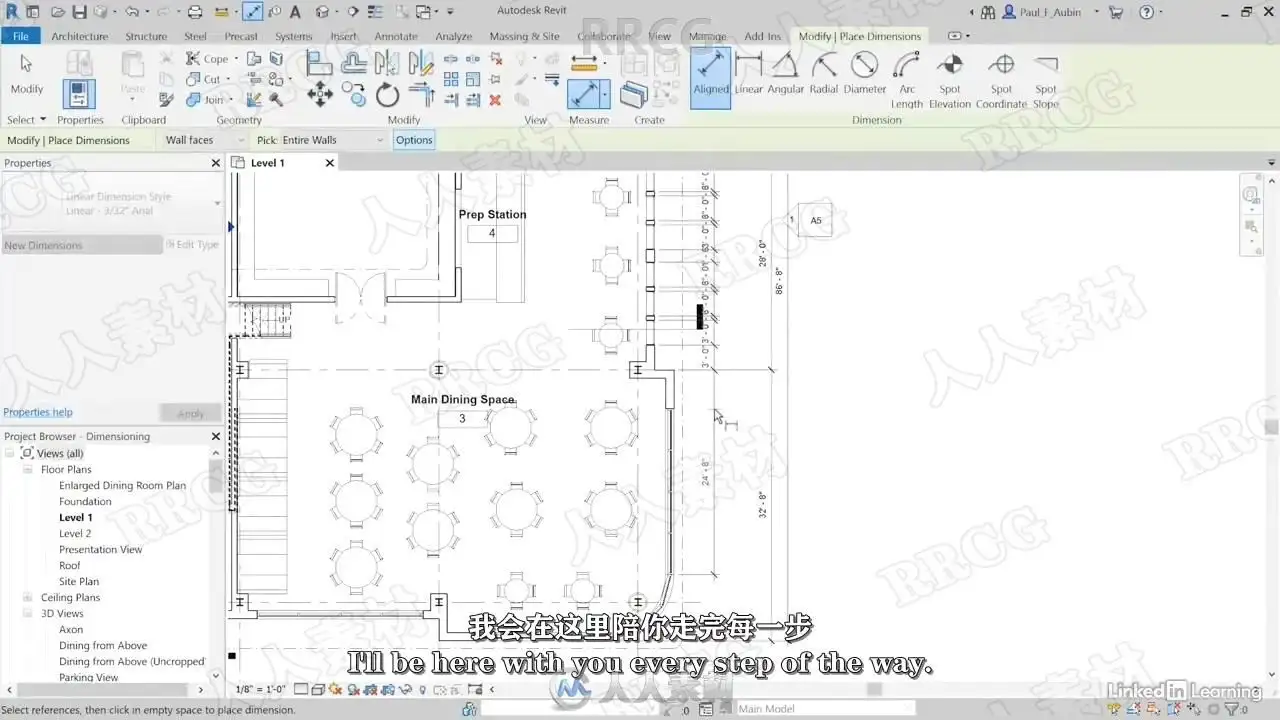The width and height of the screenshot is (1280, 720).
Task: Open the Help question mark icon
Action: point(1146,12)
